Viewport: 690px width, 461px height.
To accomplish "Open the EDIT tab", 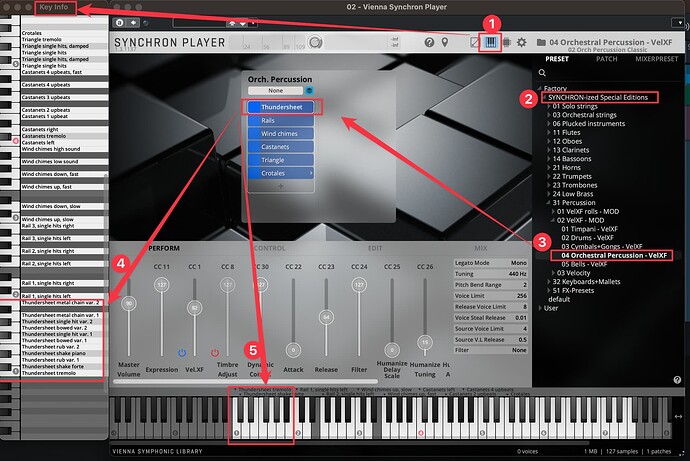I will 374,248.
